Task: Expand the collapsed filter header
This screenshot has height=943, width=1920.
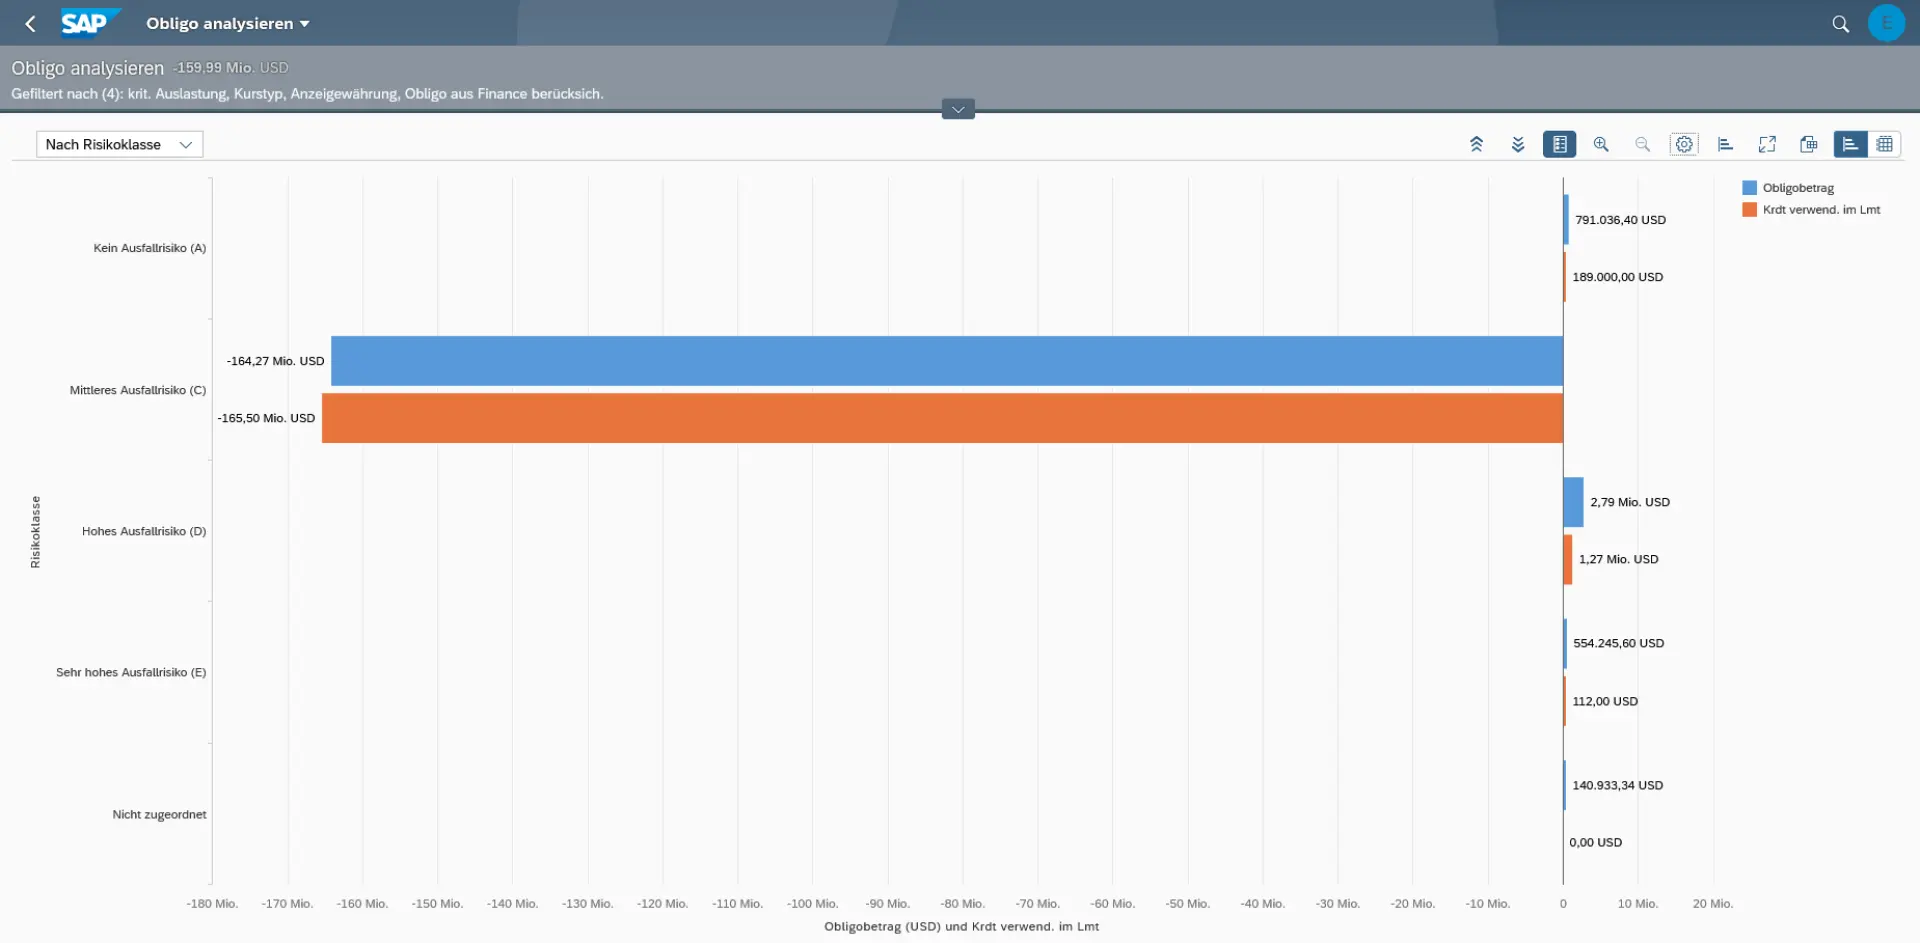Action: tap(958, 109)
